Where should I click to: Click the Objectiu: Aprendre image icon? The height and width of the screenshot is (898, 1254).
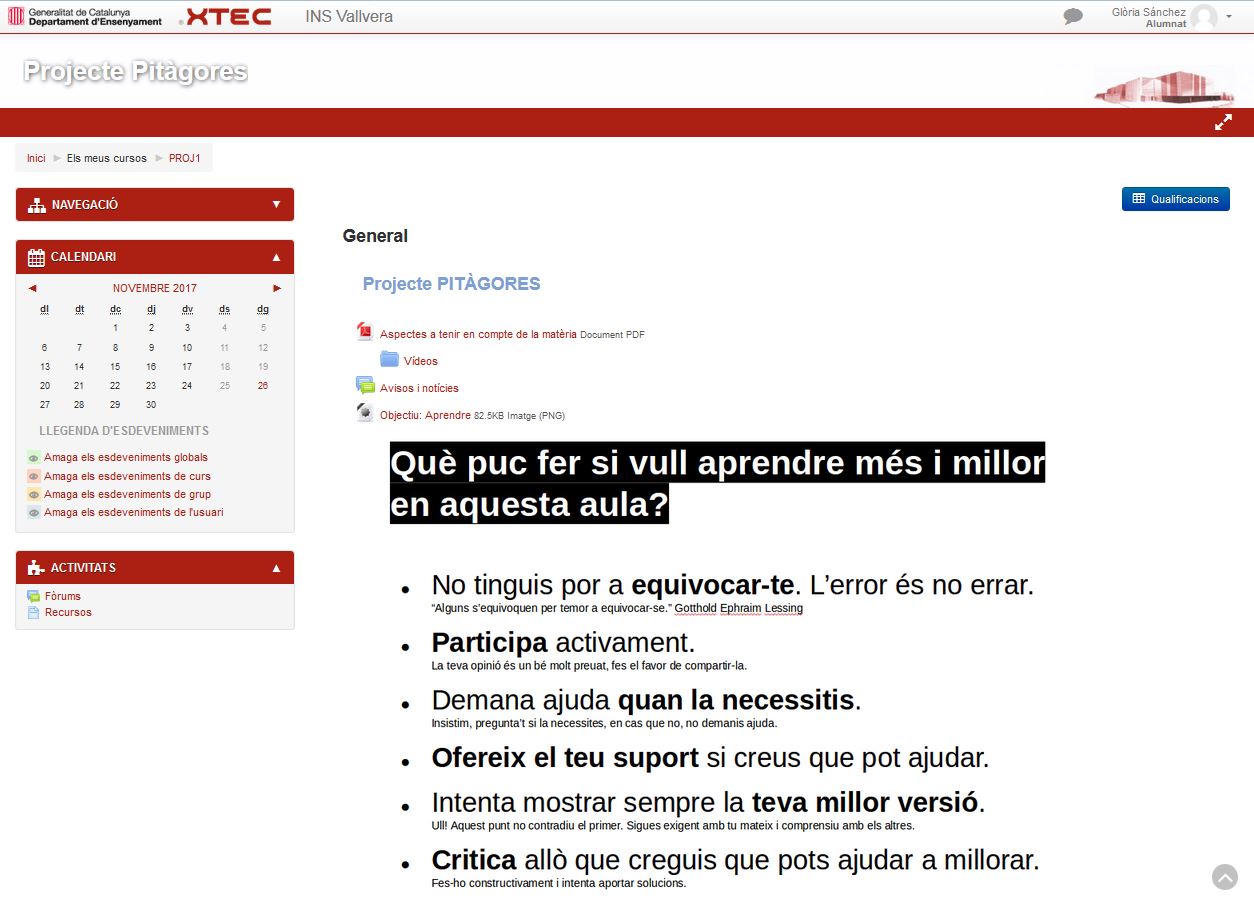pos(365,413)
